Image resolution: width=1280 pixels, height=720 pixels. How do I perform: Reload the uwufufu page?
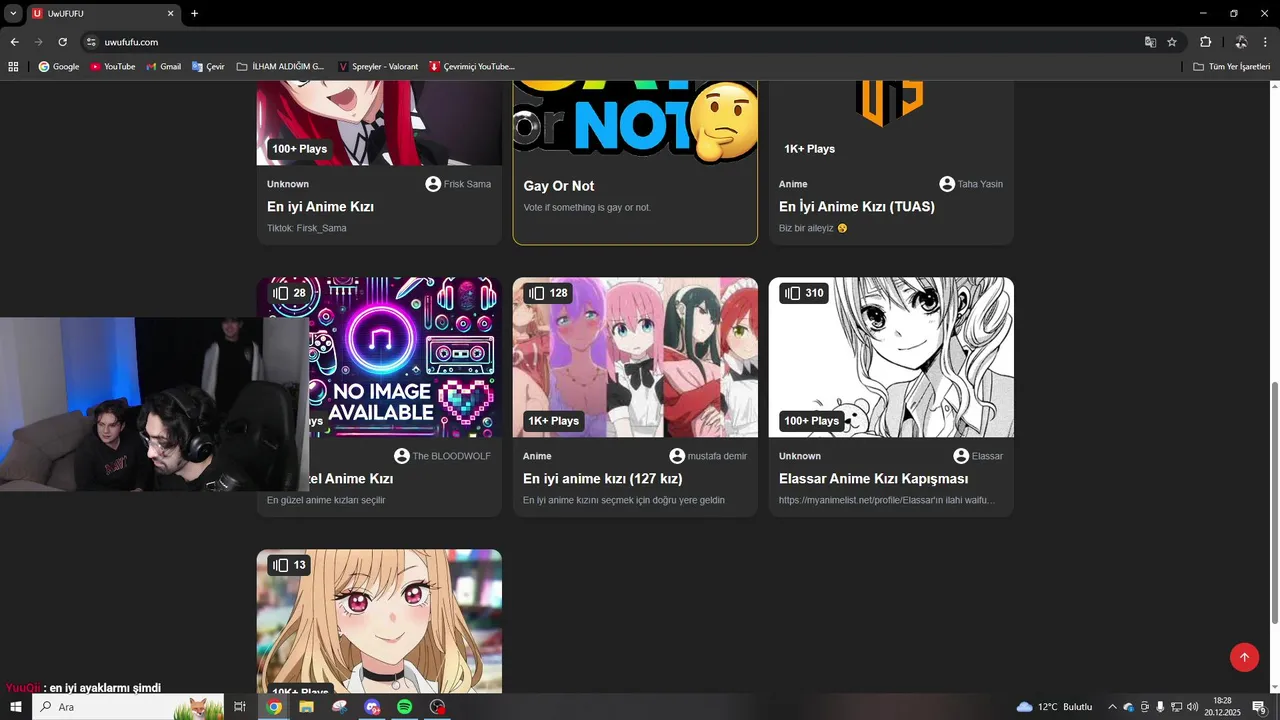(62, 42)
